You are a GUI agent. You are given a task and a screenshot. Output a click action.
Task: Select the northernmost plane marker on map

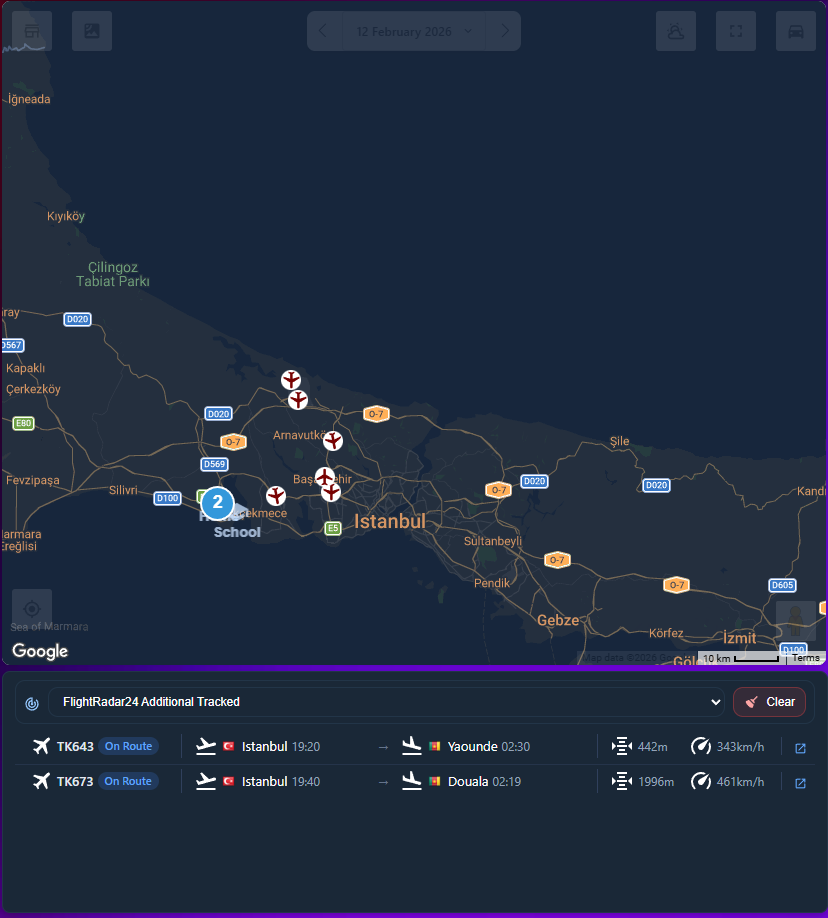point(291,380)
